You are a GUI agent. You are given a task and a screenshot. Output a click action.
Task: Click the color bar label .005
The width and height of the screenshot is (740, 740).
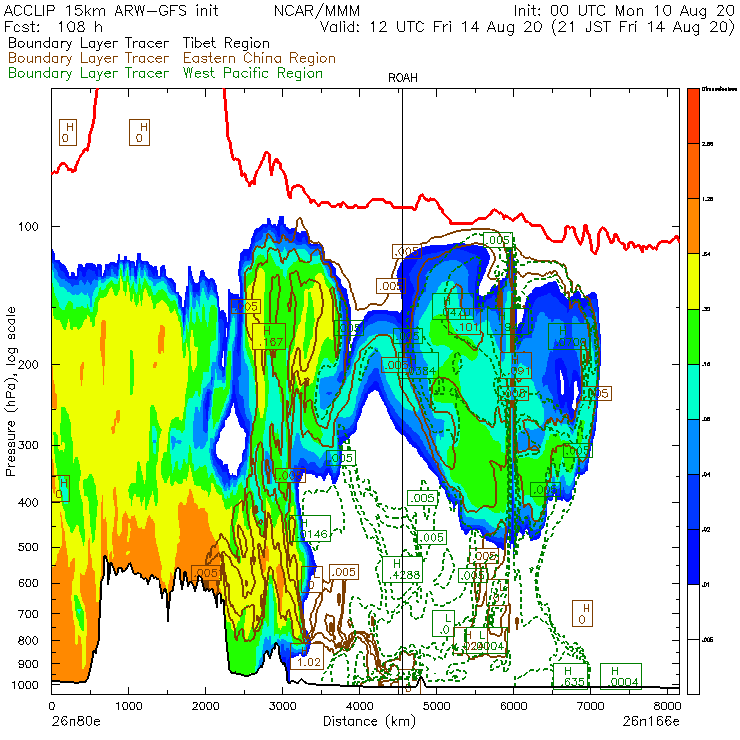(x=706, y=640)
